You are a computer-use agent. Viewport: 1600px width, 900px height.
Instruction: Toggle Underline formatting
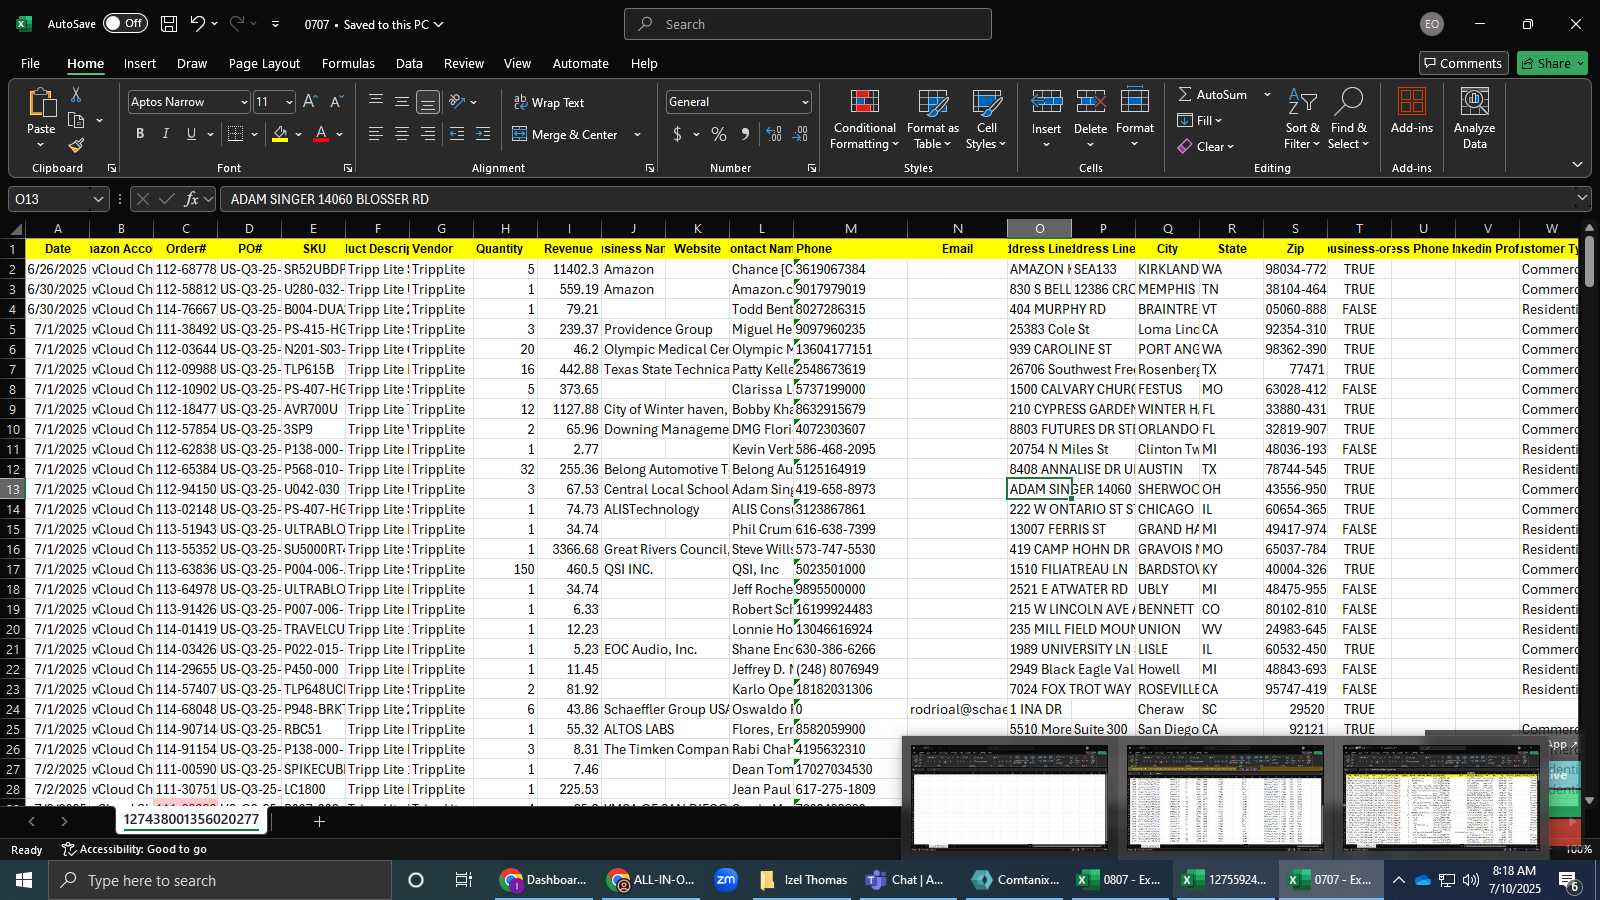coord(191,134)
